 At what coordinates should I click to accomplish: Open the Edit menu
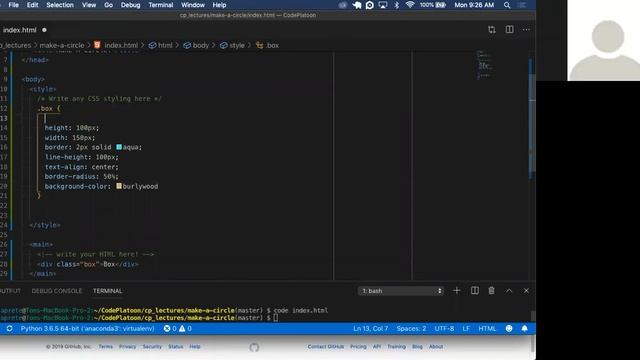(x=32, y=5)
